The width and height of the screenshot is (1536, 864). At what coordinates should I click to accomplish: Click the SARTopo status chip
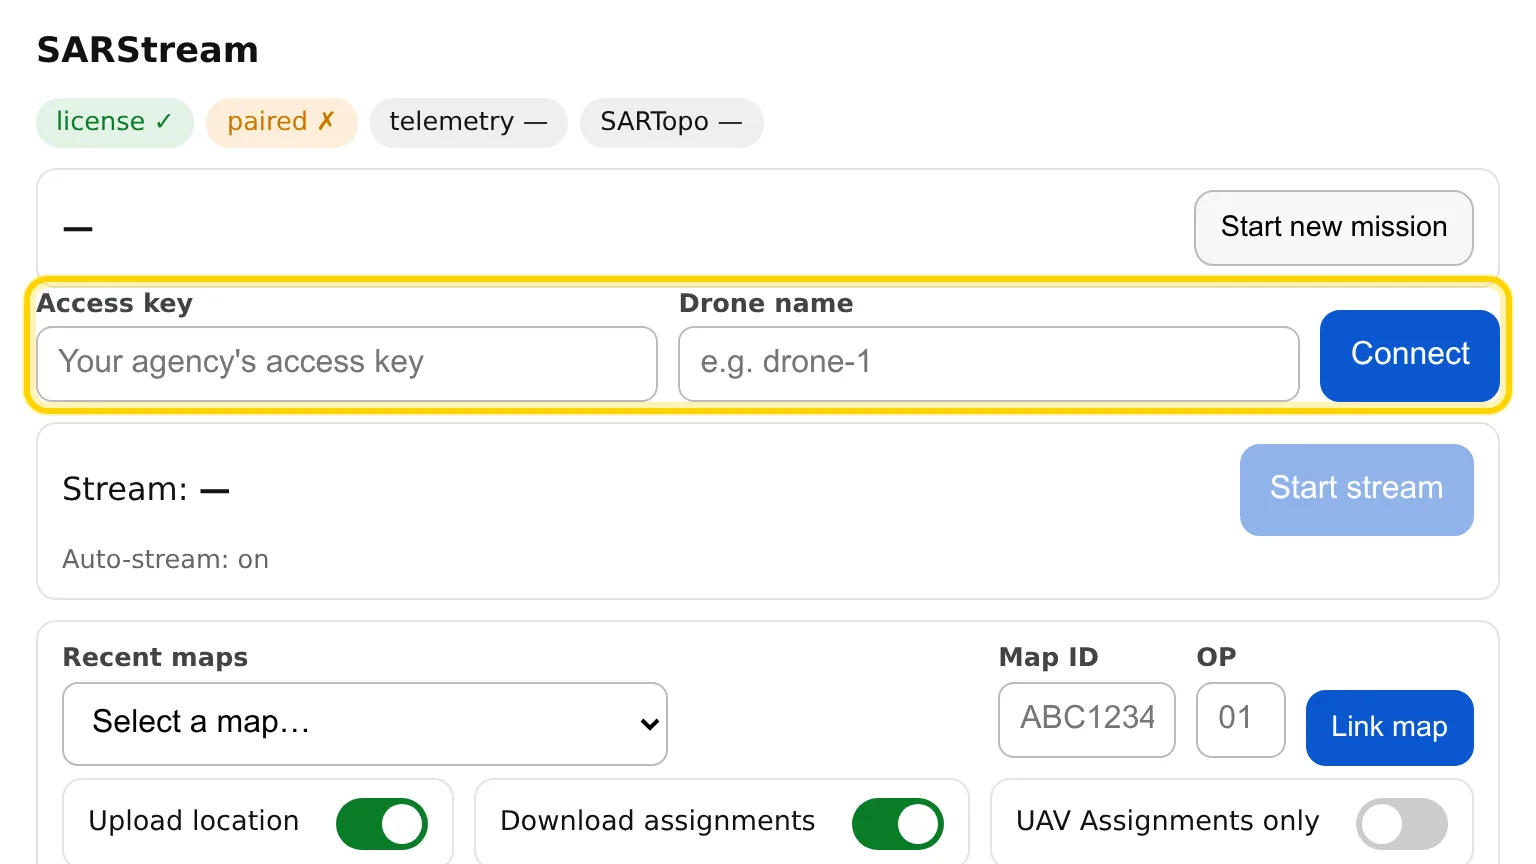pyautogui.click(x=672, y=123)
